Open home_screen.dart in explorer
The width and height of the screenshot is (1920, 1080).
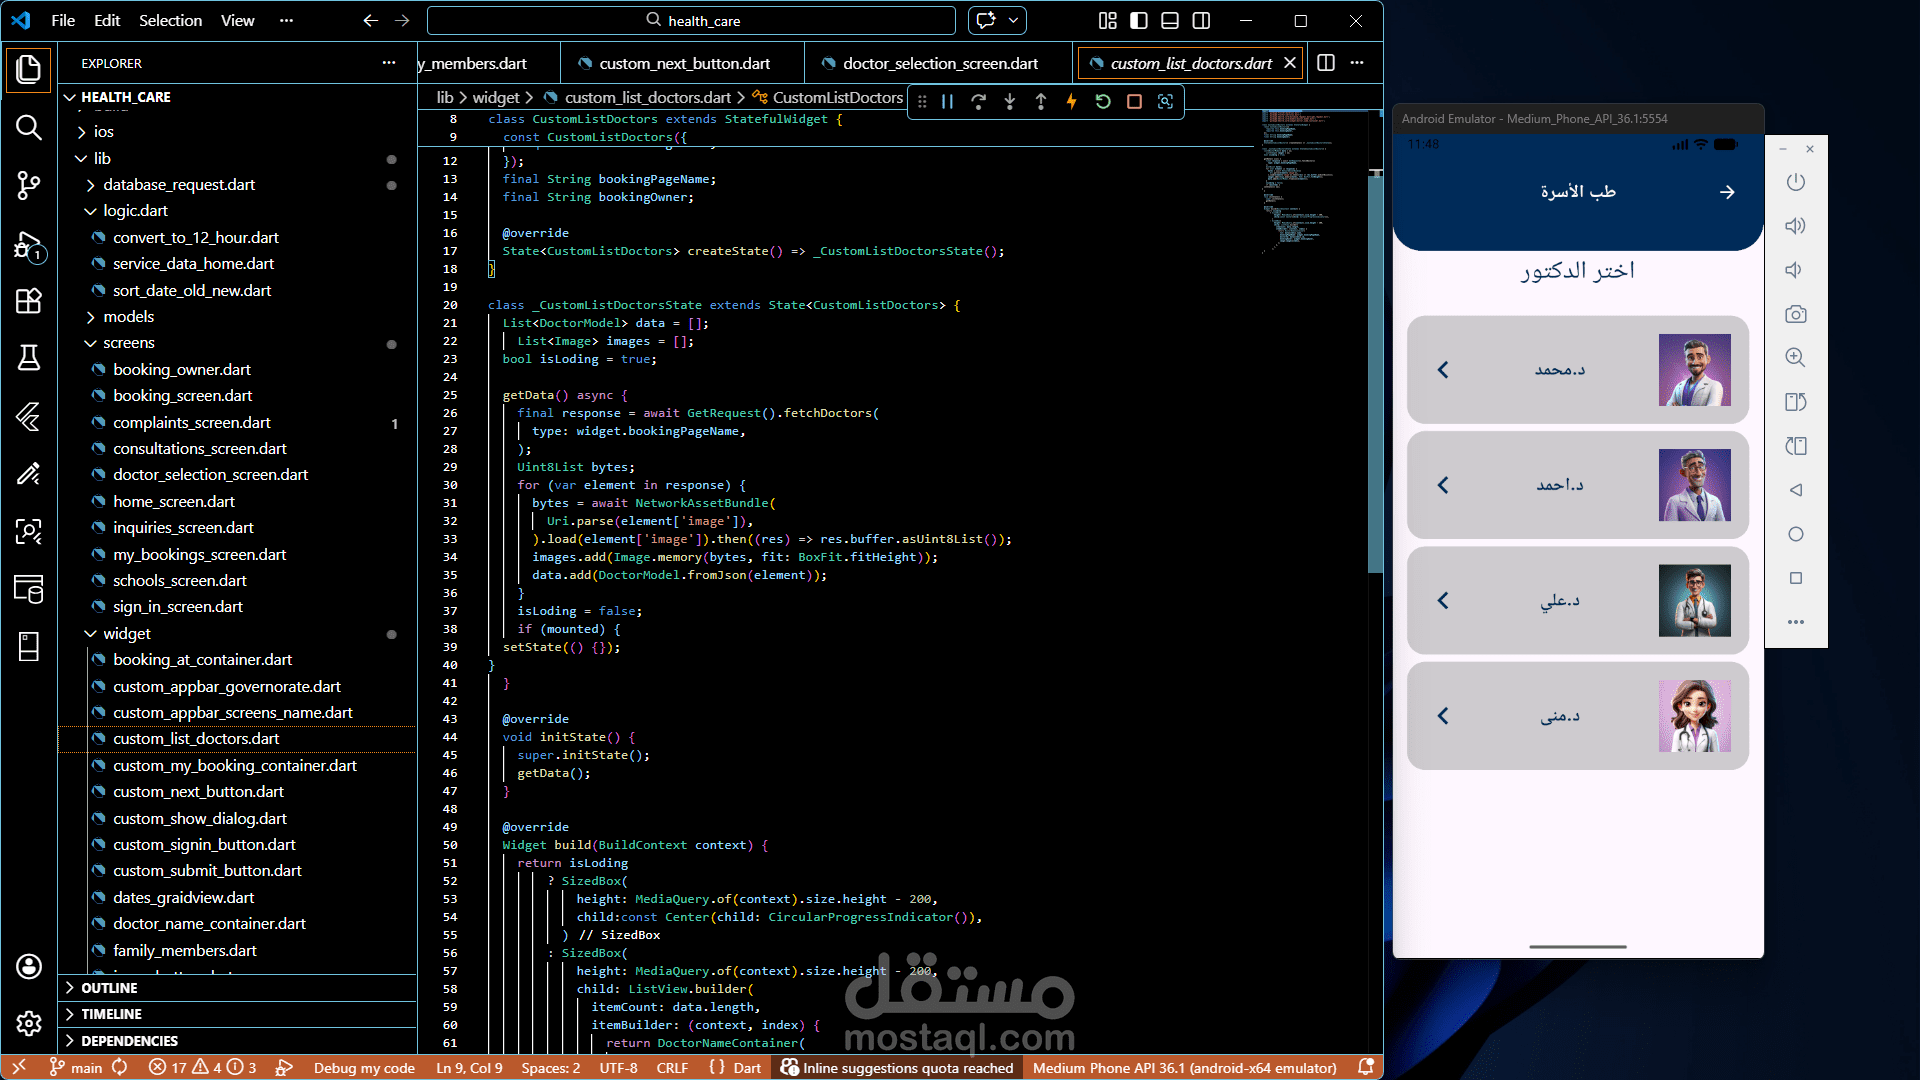click(x=174, y=502)
